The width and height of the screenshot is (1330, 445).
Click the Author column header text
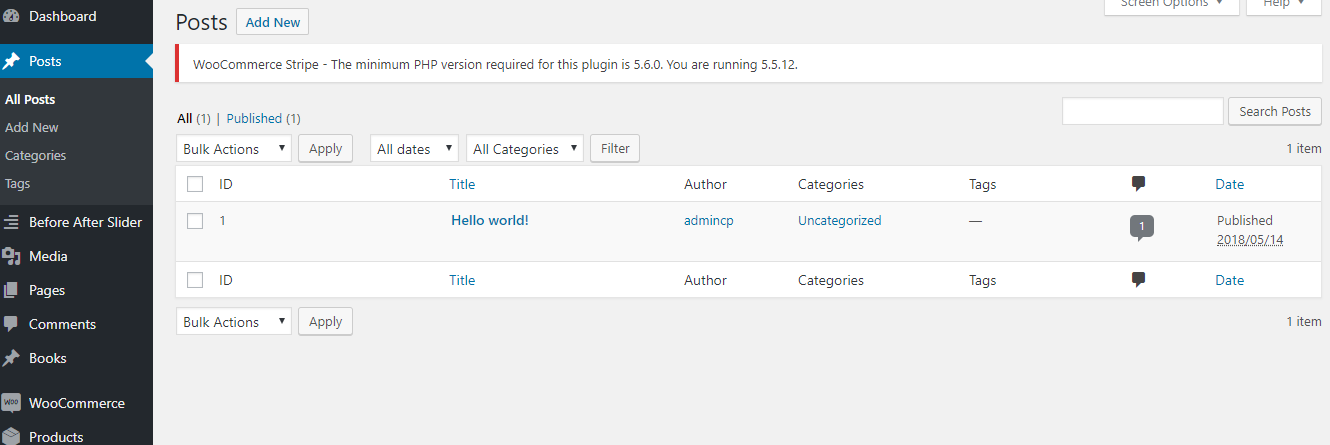click(706, 184)
